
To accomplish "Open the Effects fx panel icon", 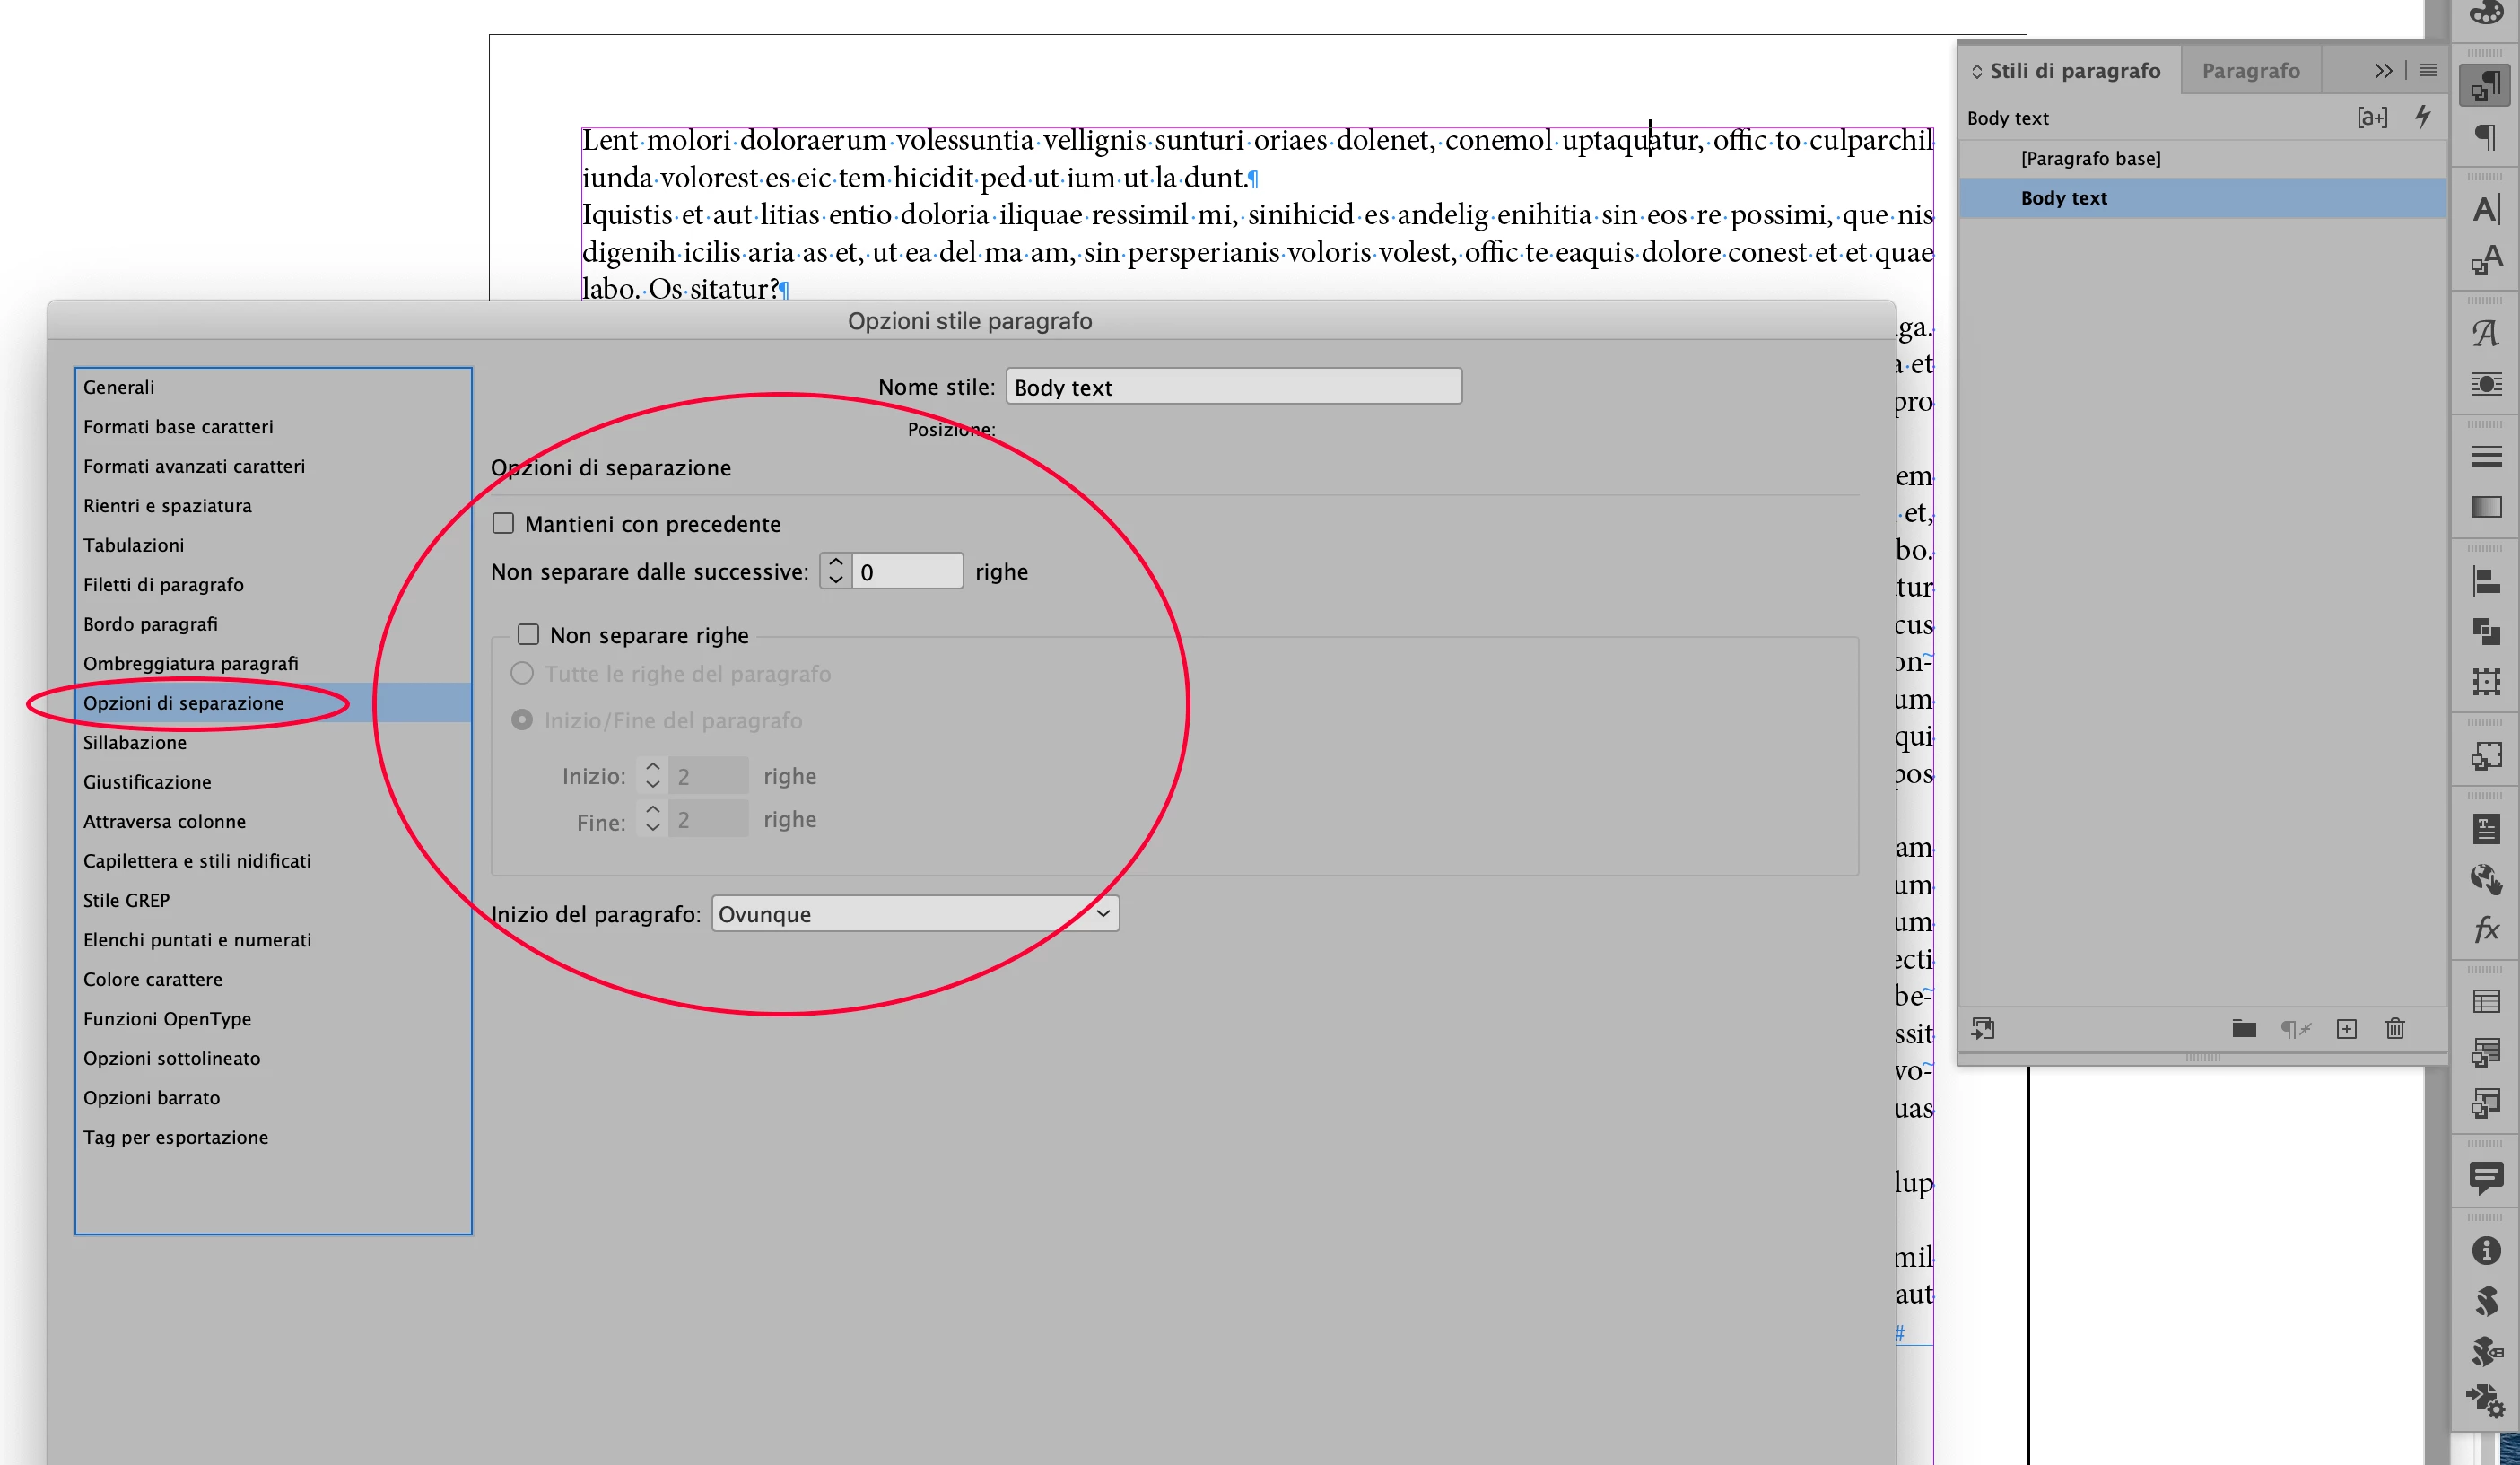I will point(2486,930).
